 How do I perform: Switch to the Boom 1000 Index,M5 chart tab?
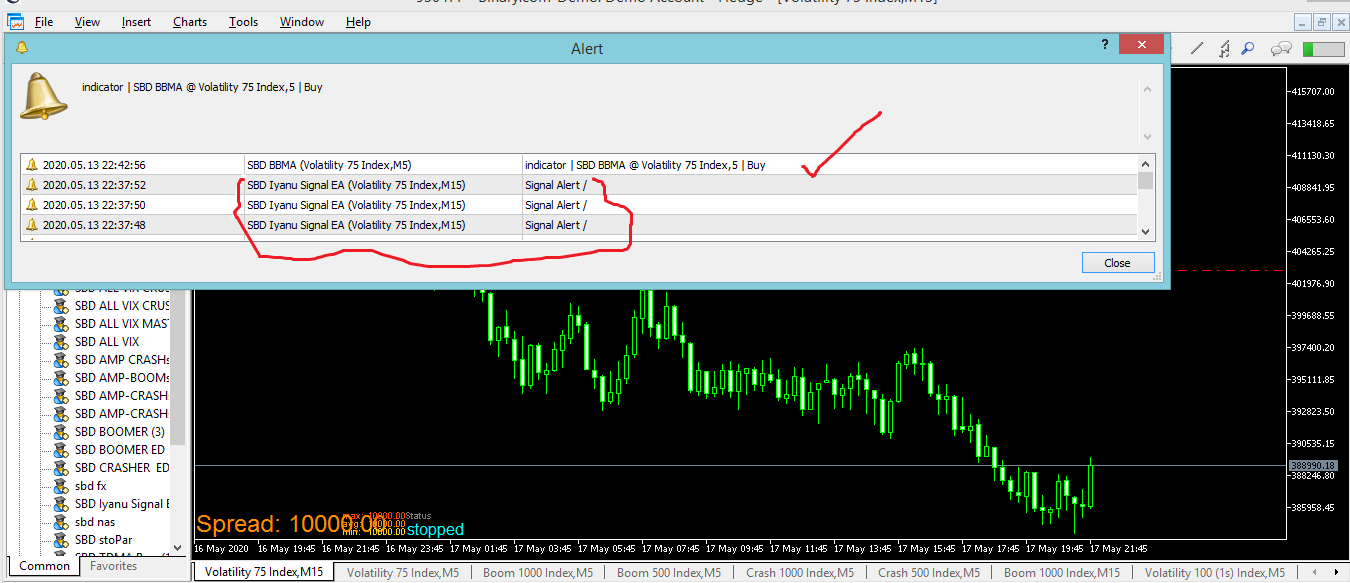[539, 573]
